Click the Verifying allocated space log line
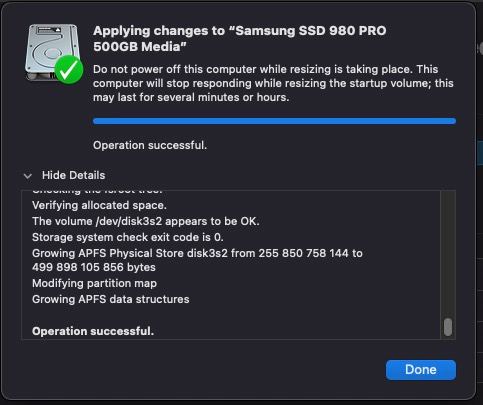This screenshot has height=405, width=483. pos(99,205)
